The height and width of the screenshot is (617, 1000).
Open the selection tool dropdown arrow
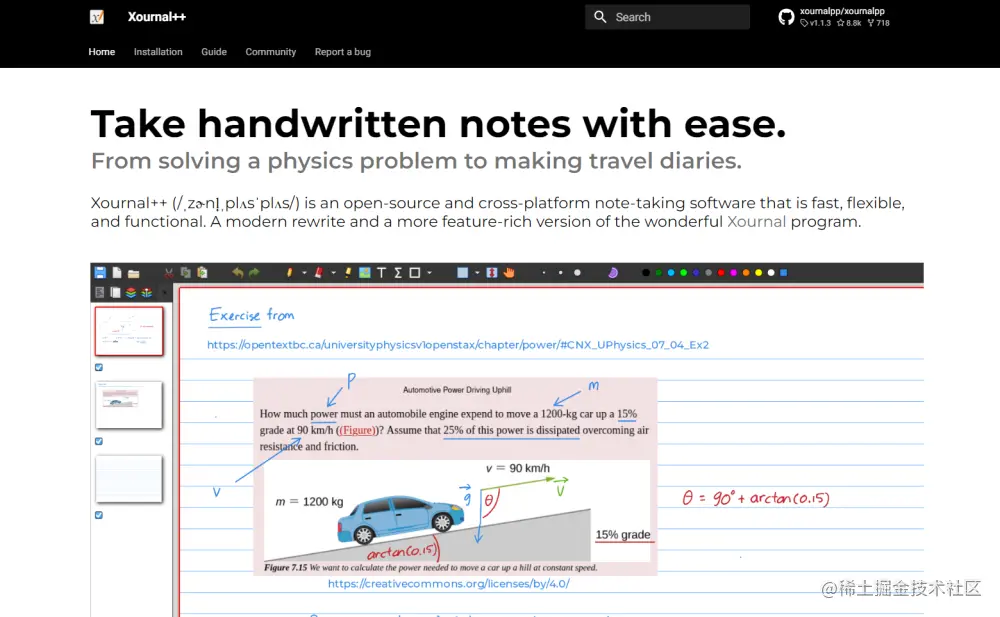[x=477, y=272]
